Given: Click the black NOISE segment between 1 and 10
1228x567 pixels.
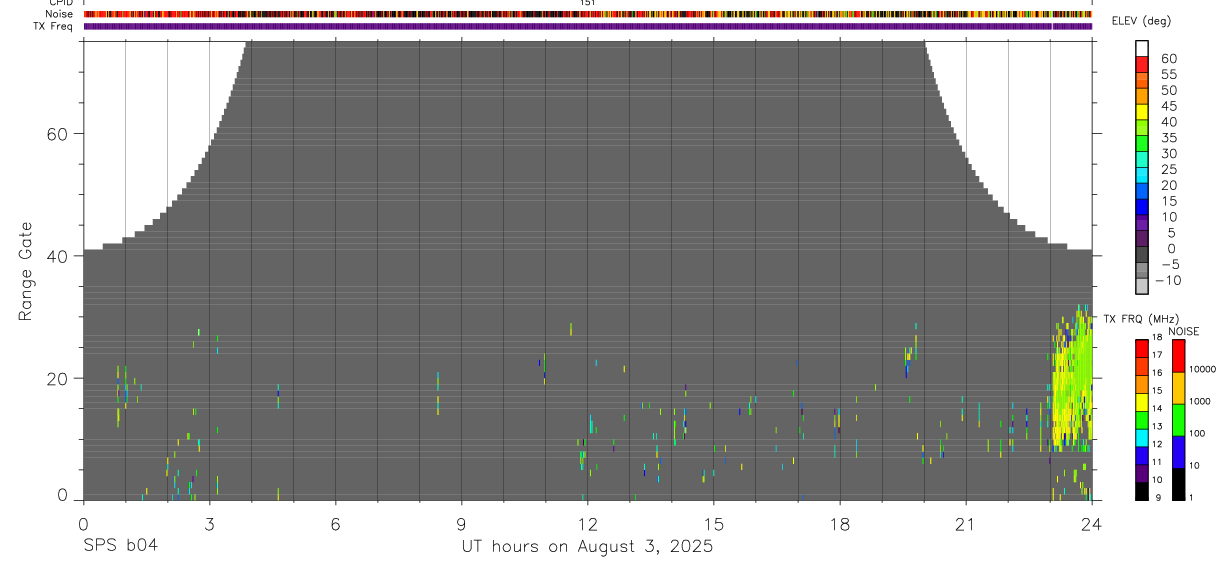Looking at the screenshot, I should tap(1178, 483).
